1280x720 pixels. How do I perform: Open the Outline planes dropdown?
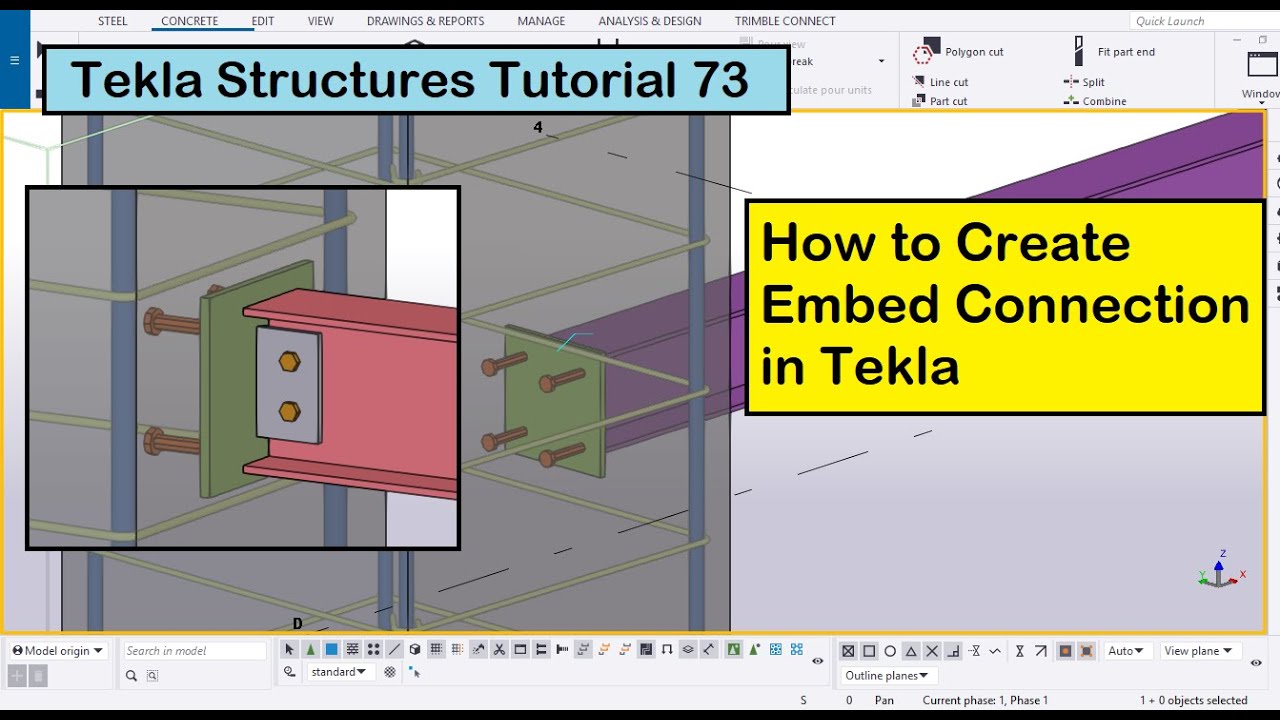point(889,676)
